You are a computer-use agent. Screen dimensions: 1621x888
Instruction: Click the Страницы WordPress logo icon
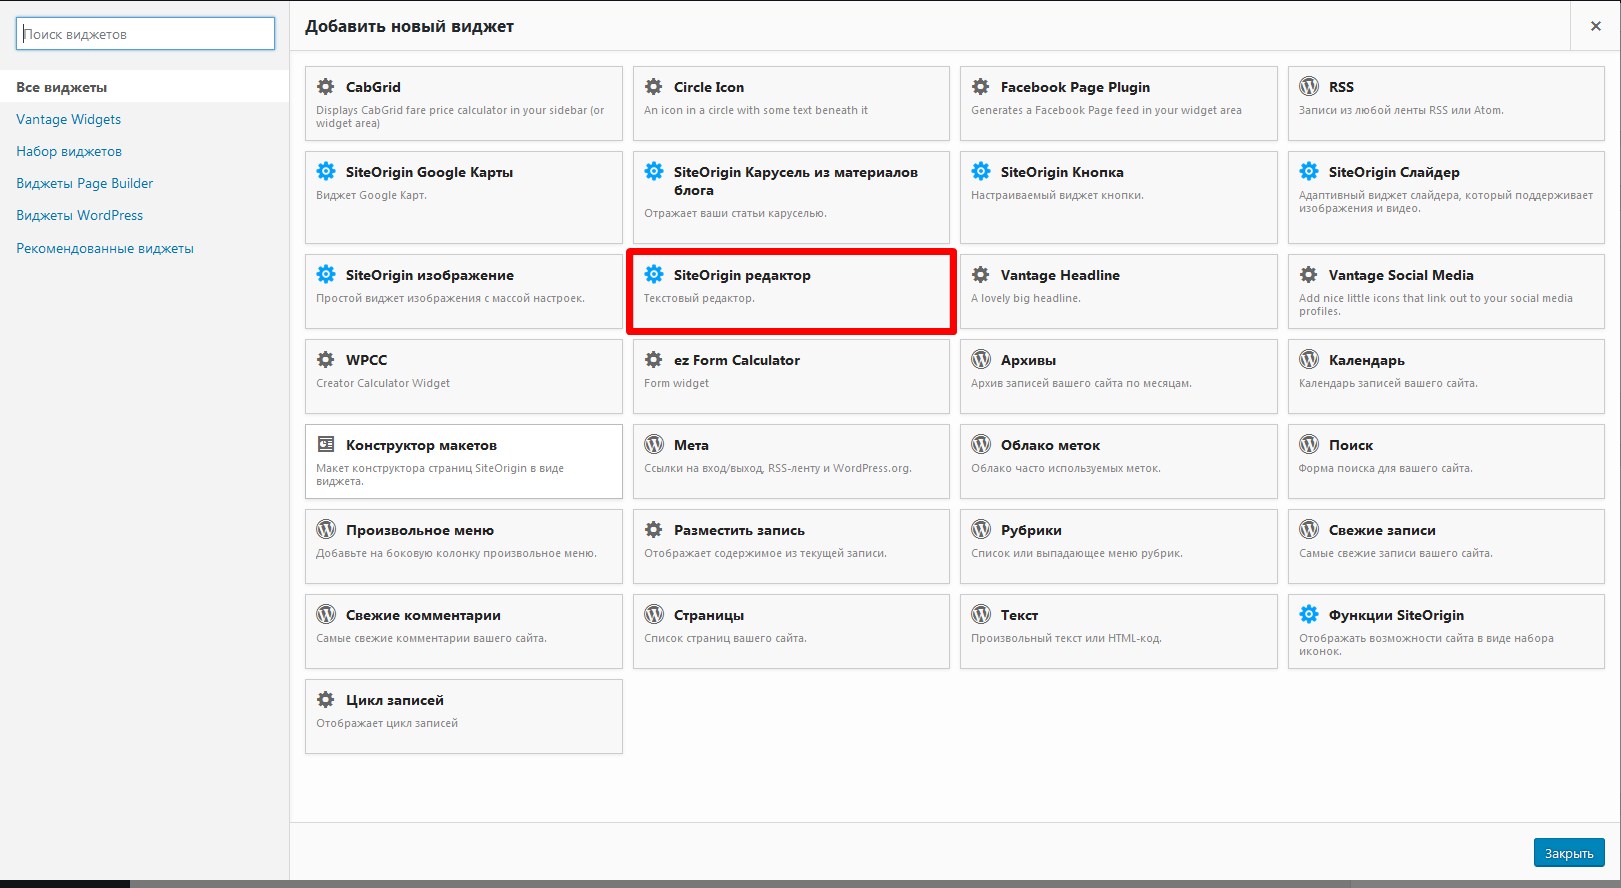coord(654,615)
